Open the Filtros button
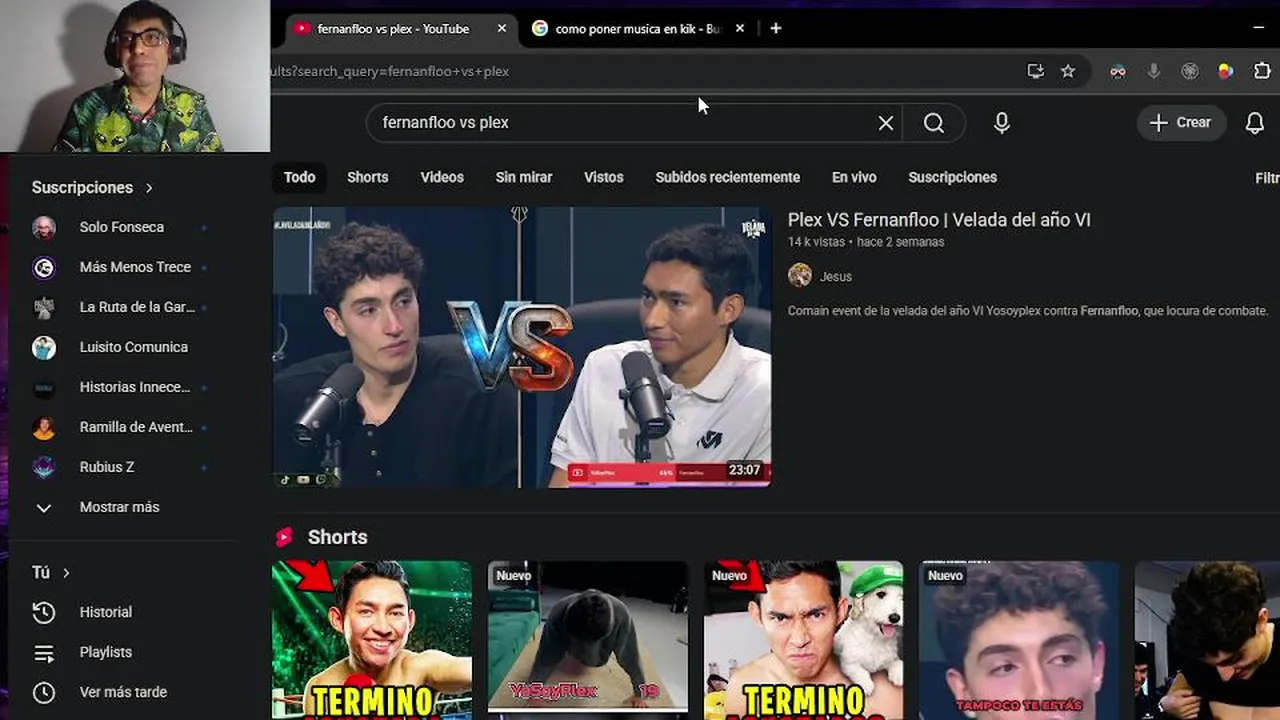1280x720 pixels. (1266, 177)
